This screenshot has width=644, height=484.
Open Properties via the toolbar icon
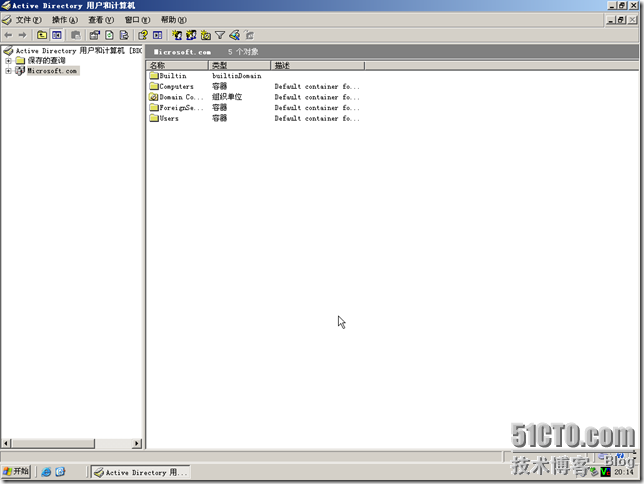[x=95, y=35]
